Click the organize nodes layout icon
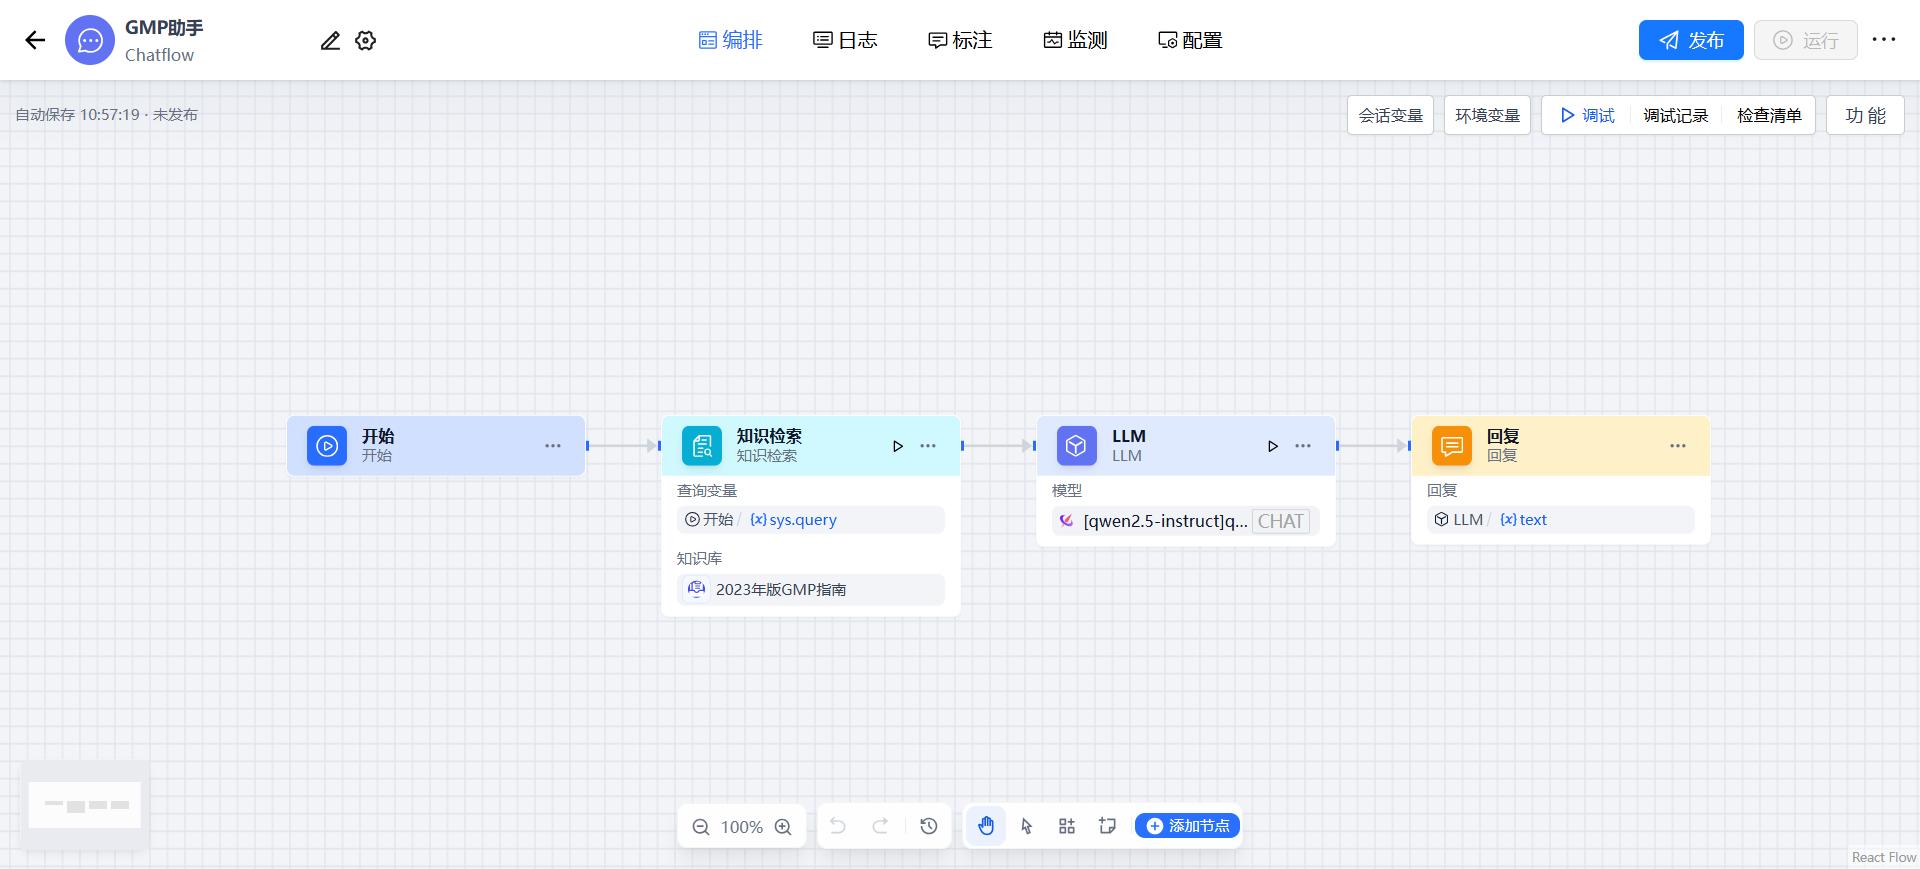The image size is (1920, 869). (1067, 826)
